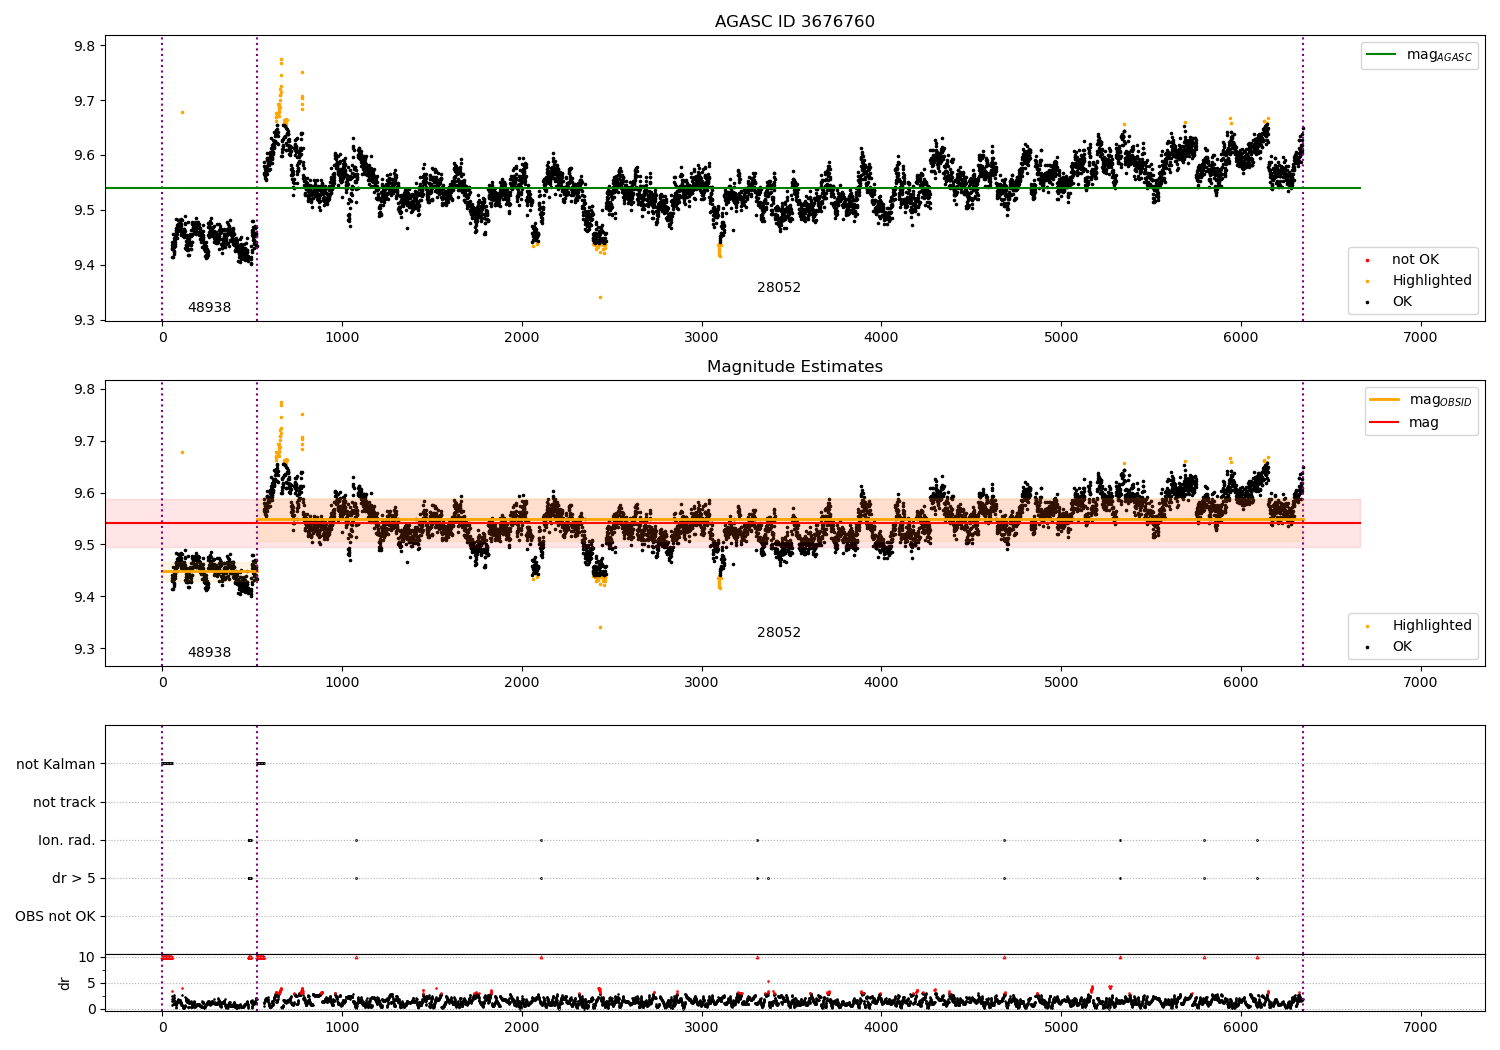Click the '28052' obsid label in middle plot
The height and width of the screenshot is (1050, 1500).
779,633
